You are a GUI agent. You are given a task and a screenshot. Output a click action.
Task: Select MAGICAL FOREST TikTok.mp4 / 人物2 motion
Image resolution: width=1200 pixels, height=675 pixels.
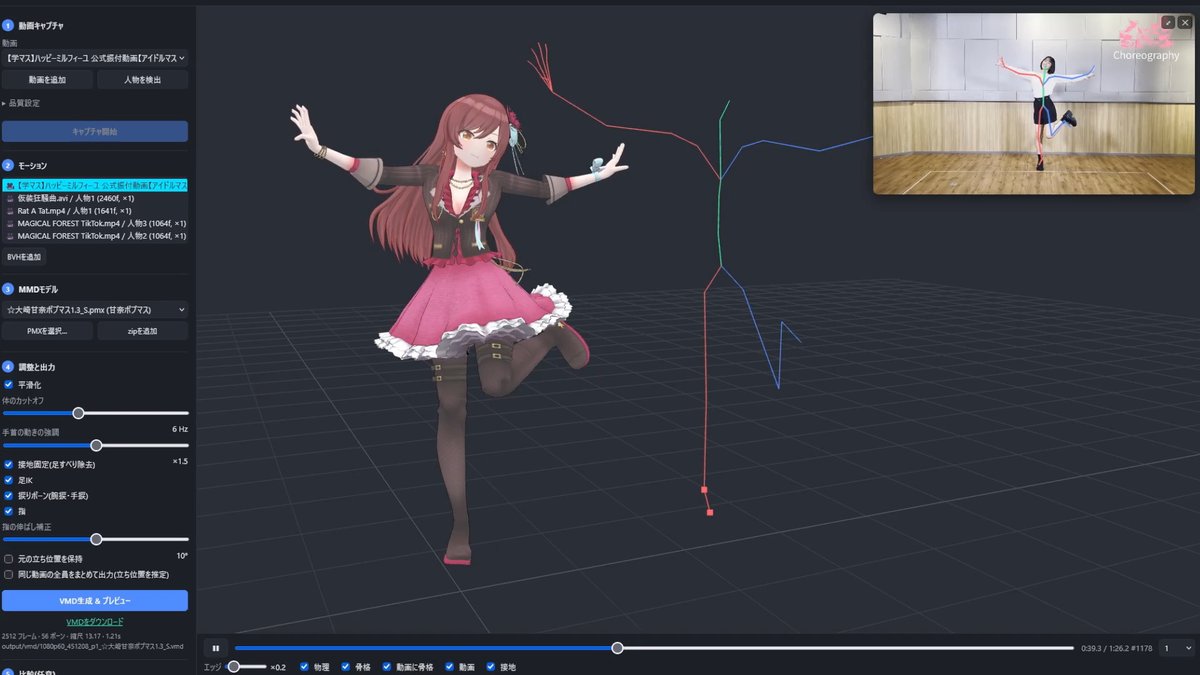tap(95, 236)
